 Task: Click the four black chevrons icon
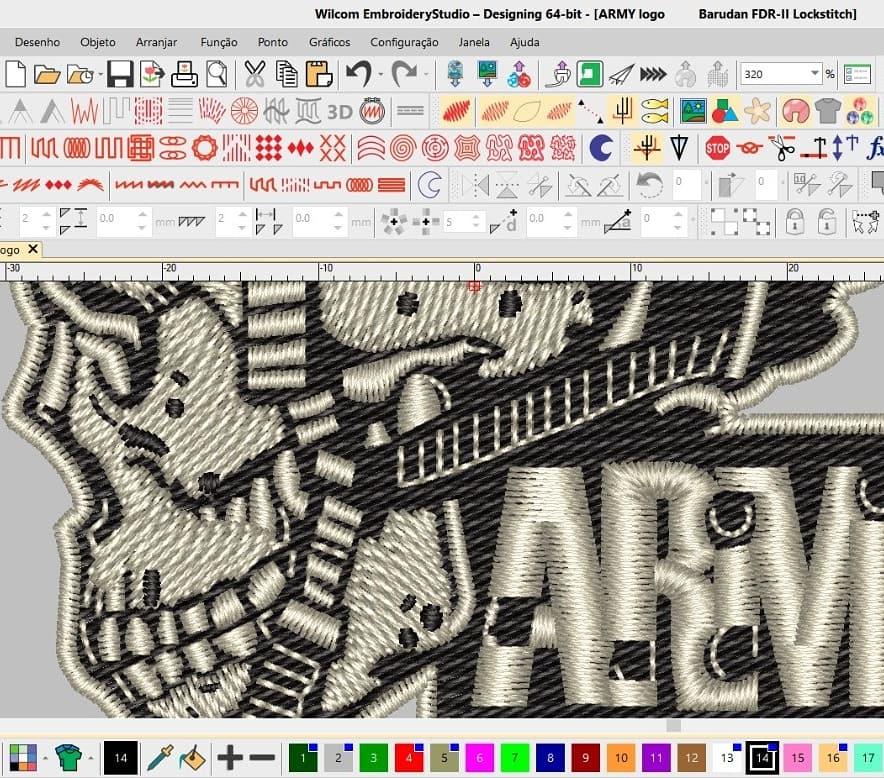coord(653,74)
